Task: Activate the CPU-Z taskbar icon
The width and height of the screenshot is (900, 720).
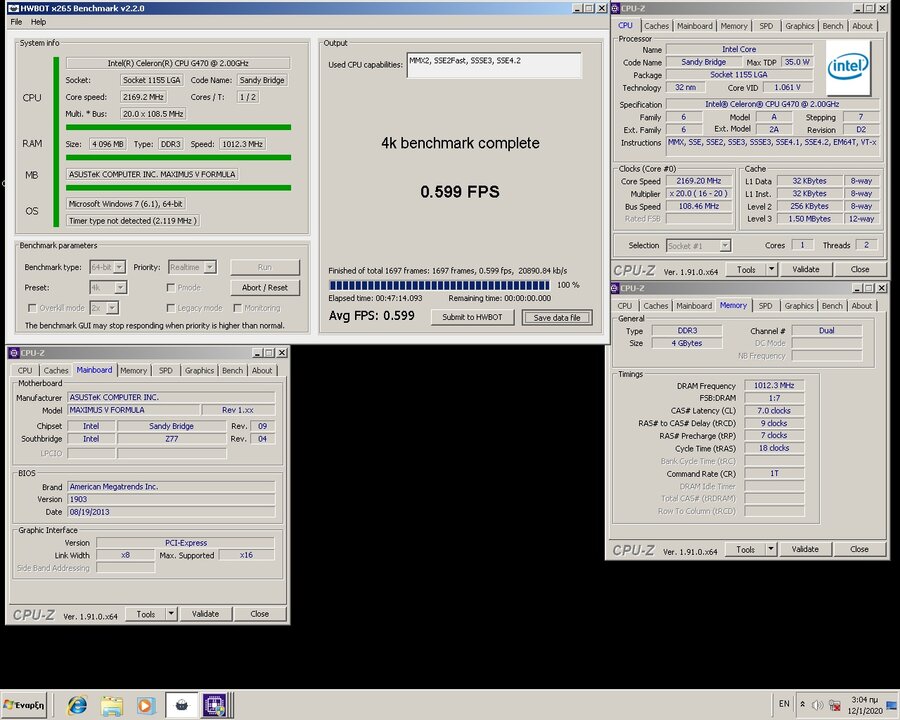Action: coord(216,704)
